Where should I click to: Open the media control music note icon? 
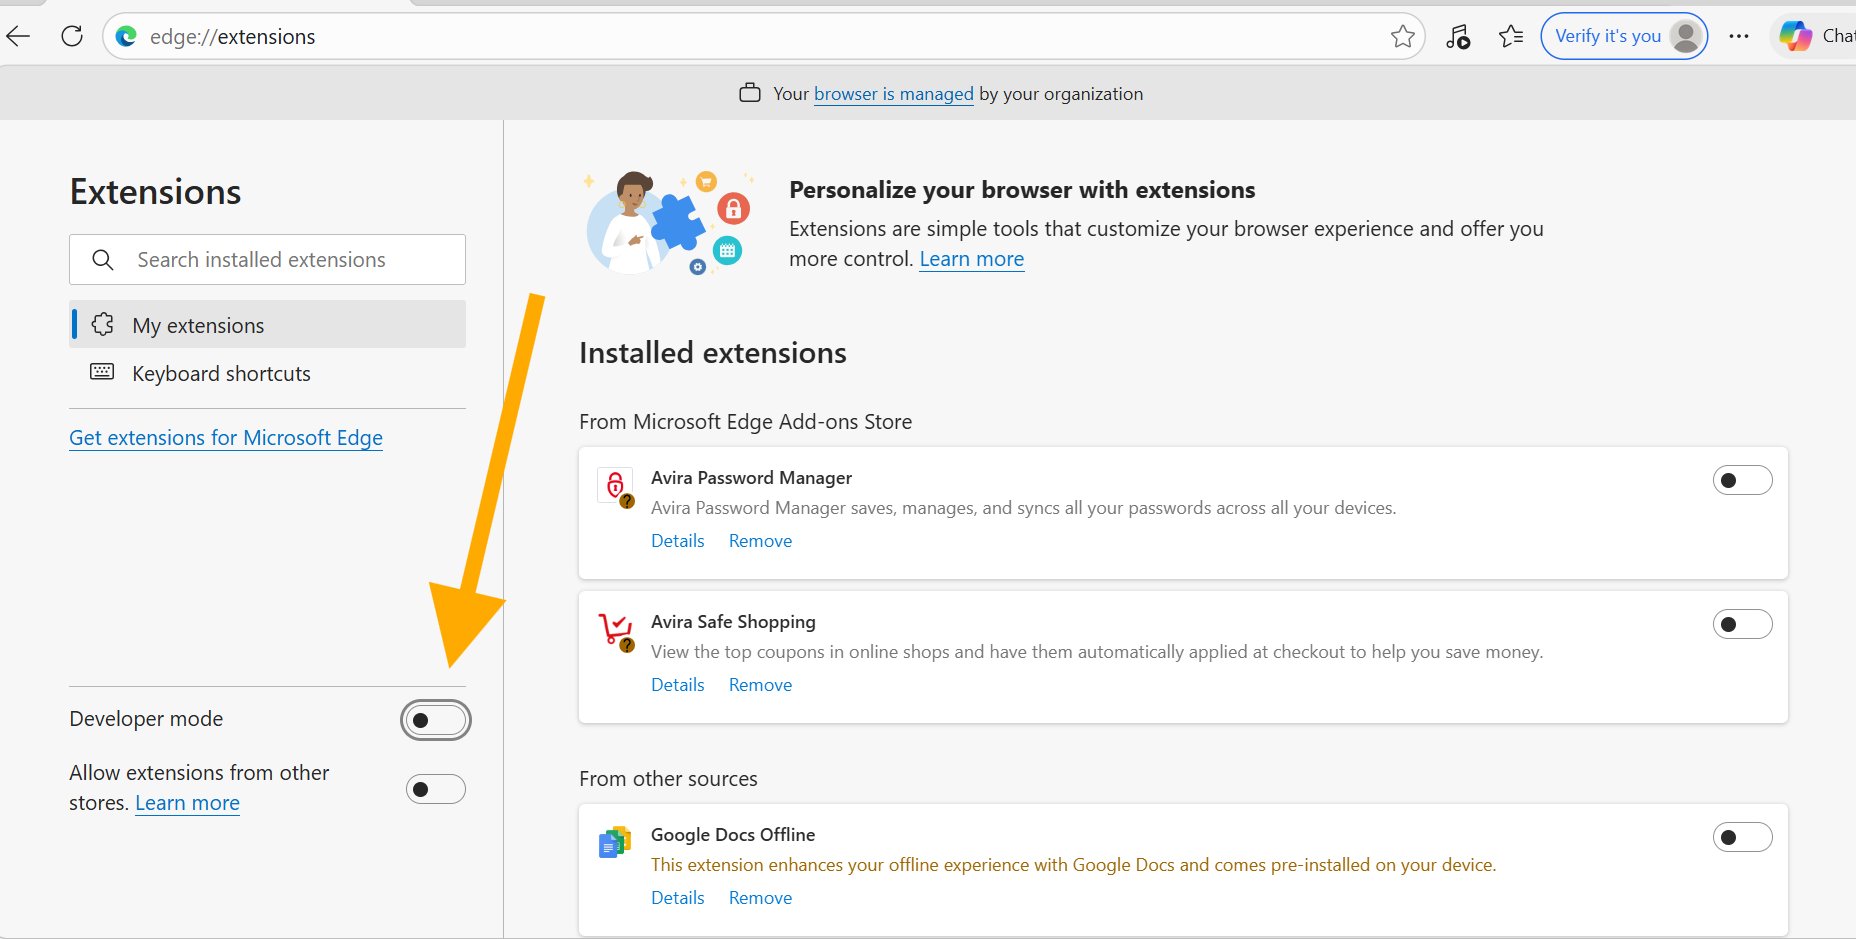pyautogui.click(x=1458, y=37)
